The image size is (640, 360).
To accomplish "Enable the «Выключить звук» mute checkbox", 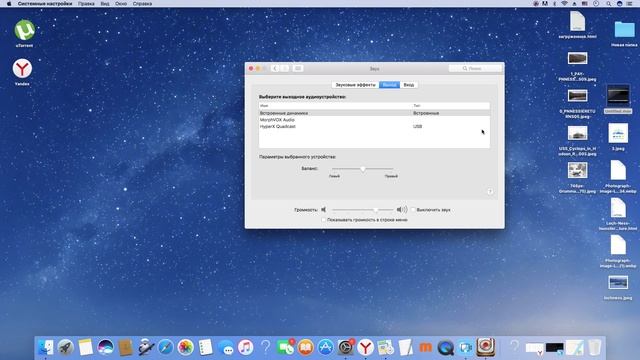I will pyautogui.click(x=413, y=210).
